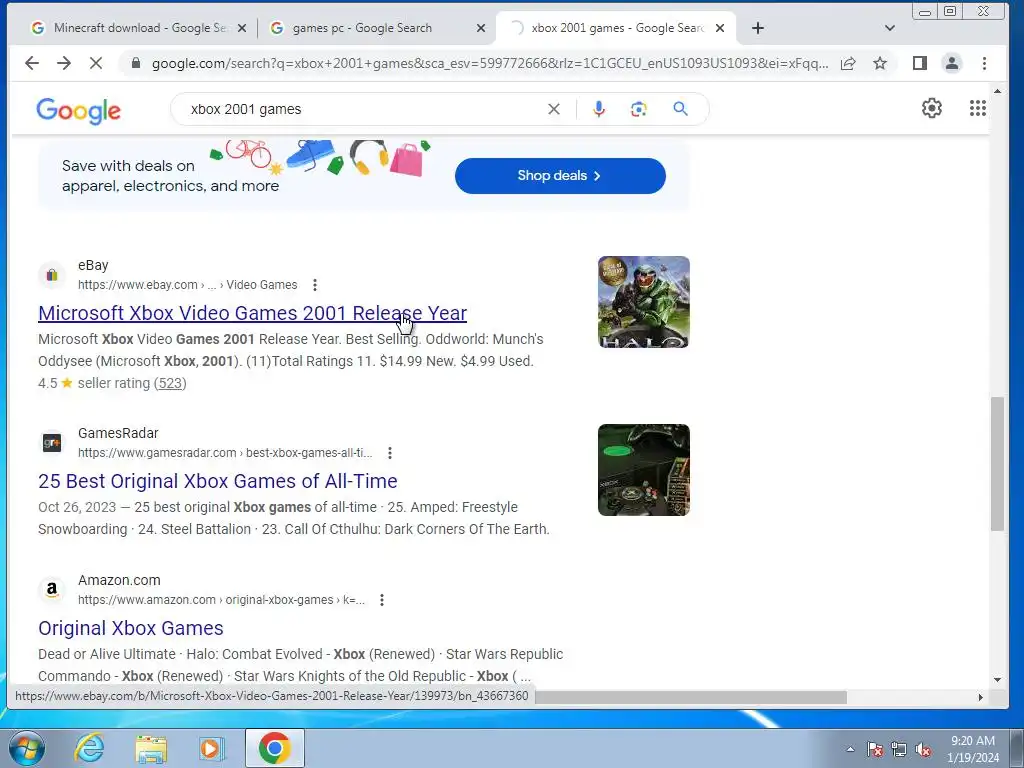Click the GamesRadar favicon
1024x768 pixels.
coord(52,443)
